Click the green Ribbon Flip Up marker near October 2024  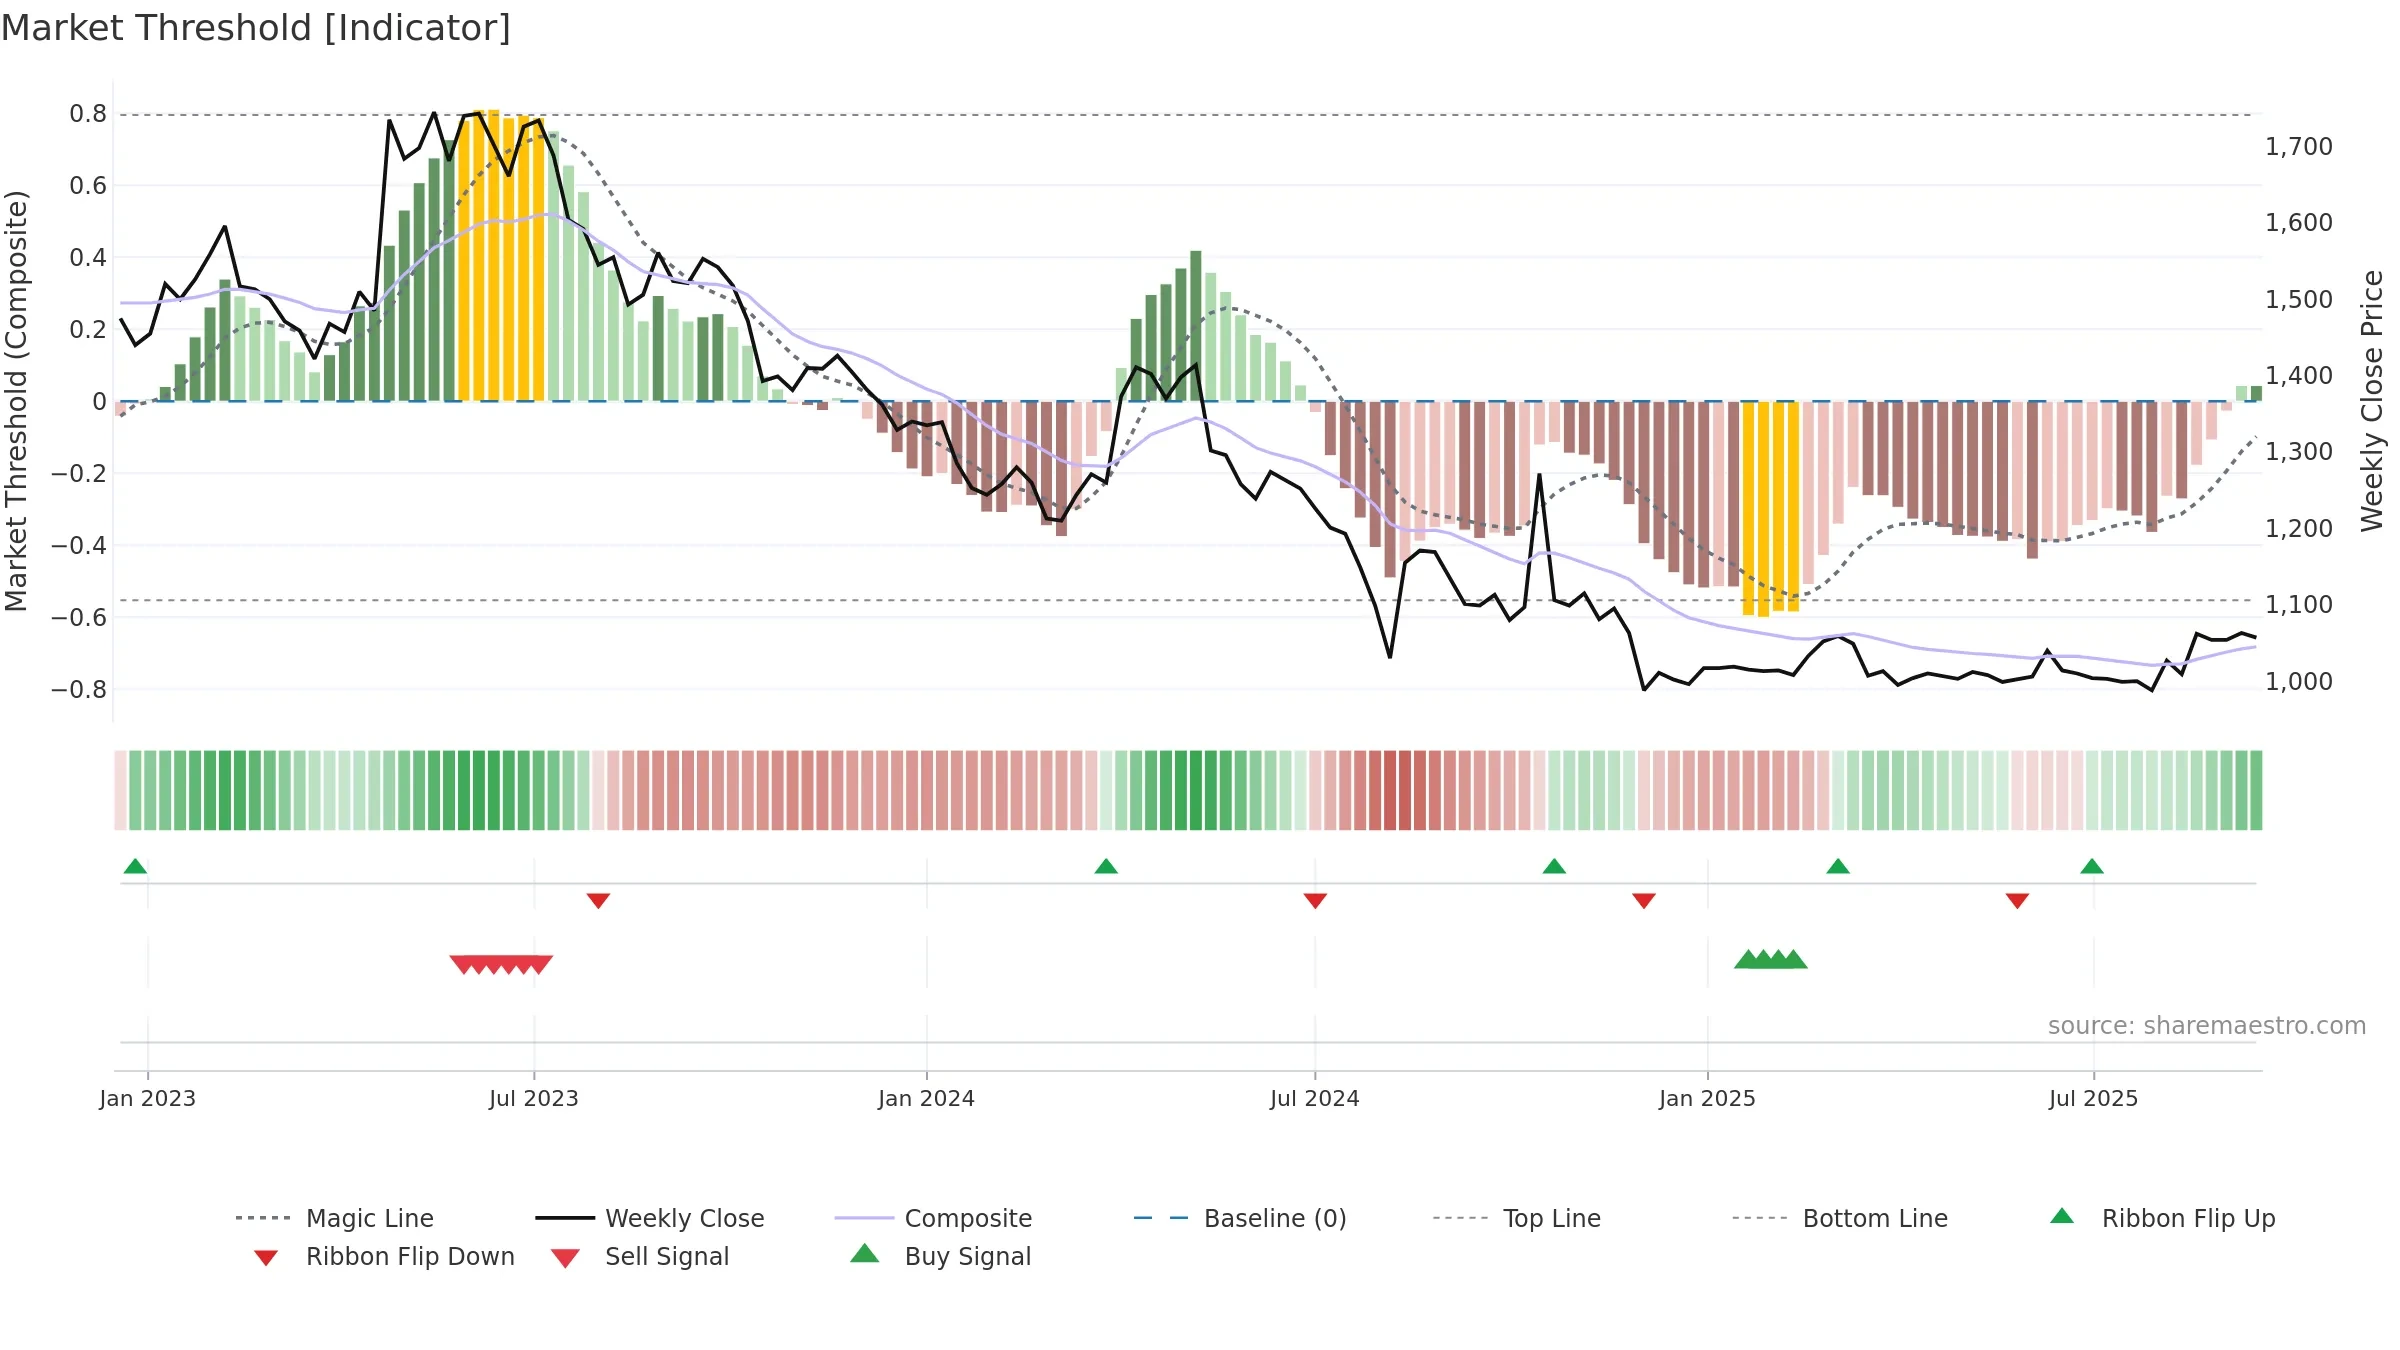point(1554,866)
